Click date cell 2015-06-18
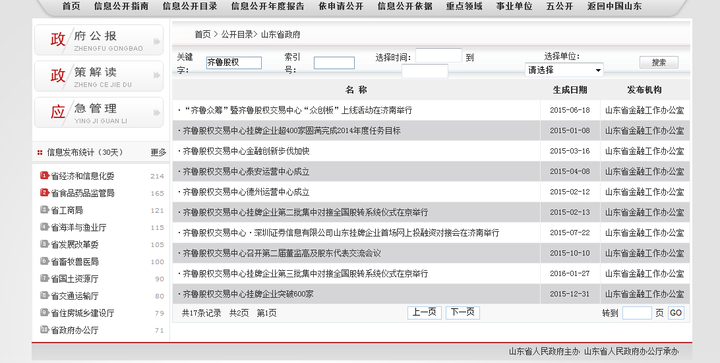 pos(570,110)
